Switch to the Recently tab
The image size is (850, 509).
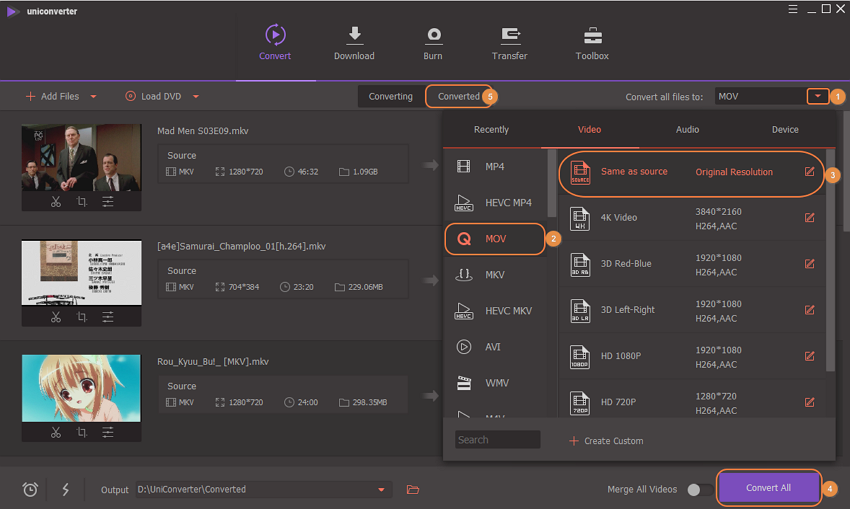point(491,130)
